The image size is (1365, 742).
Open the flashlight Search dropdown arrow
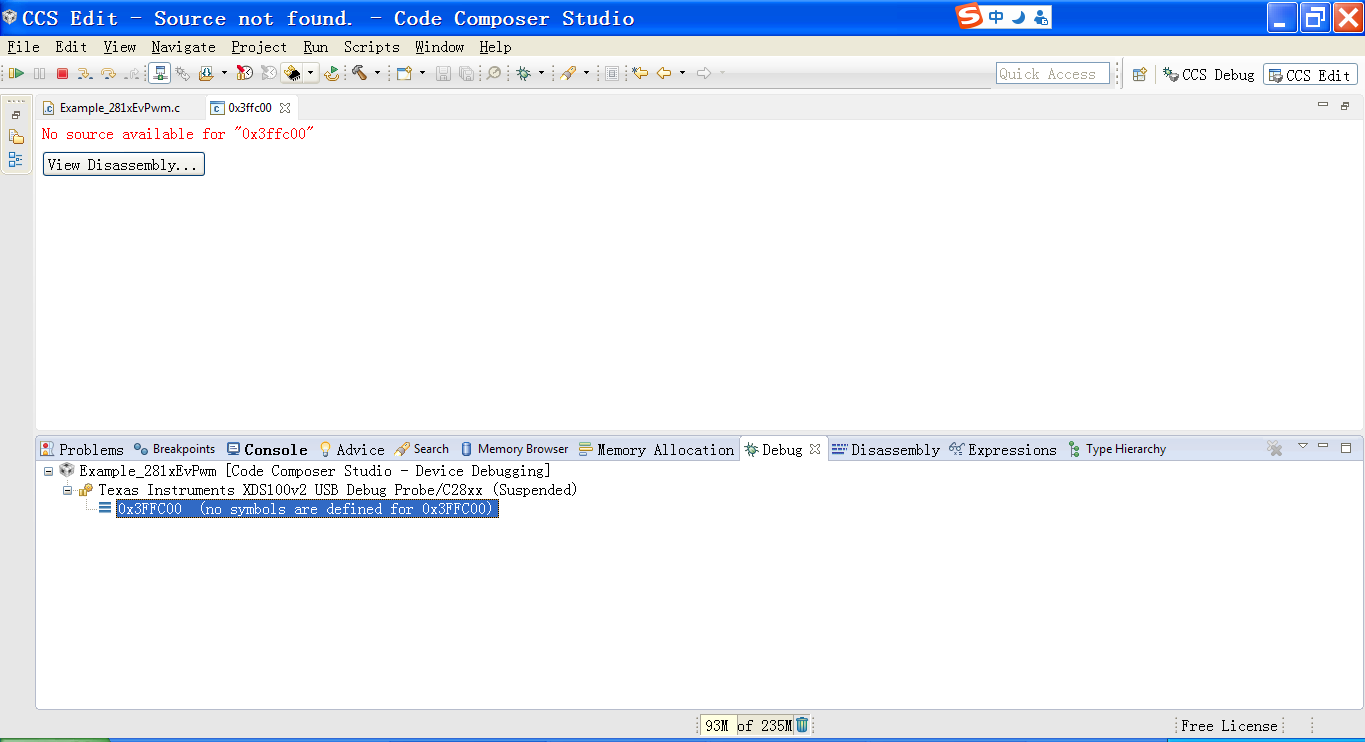[586, 73]
